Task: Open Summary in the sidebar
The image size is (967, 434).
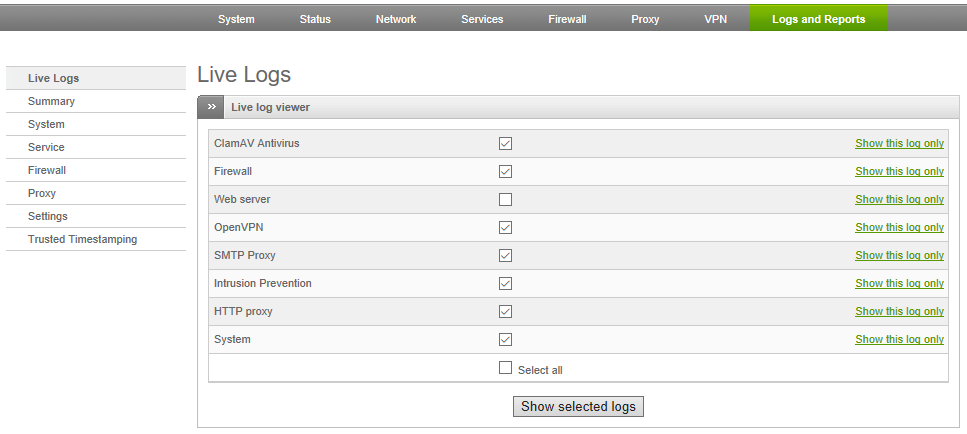Action: (96, 101)
